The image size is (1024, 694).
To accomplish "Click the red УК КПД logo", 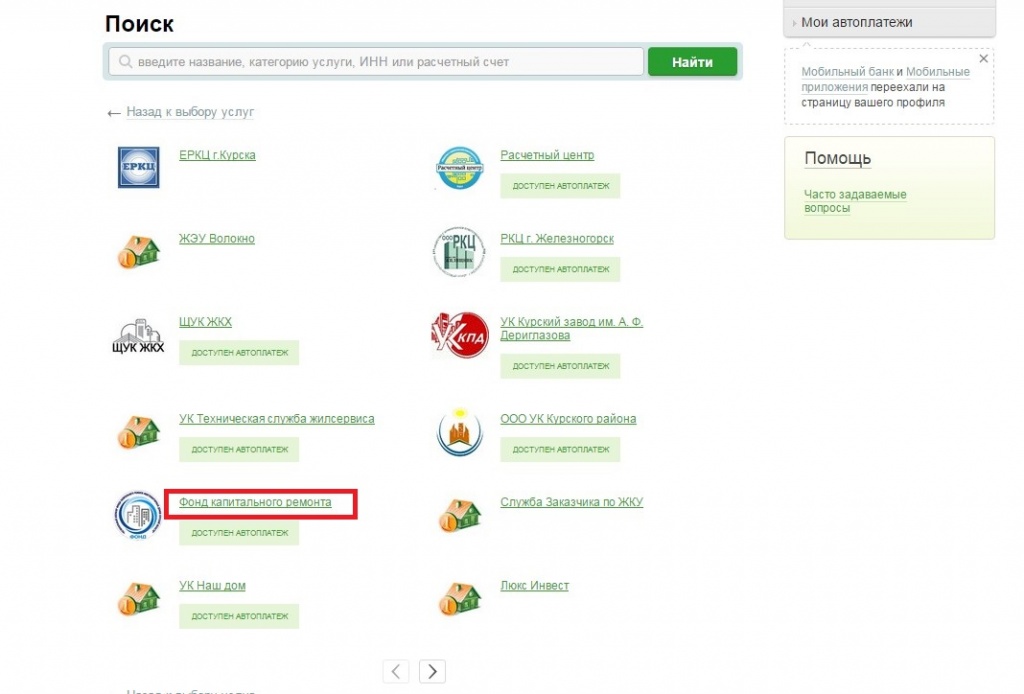I will tap(460, 335).
